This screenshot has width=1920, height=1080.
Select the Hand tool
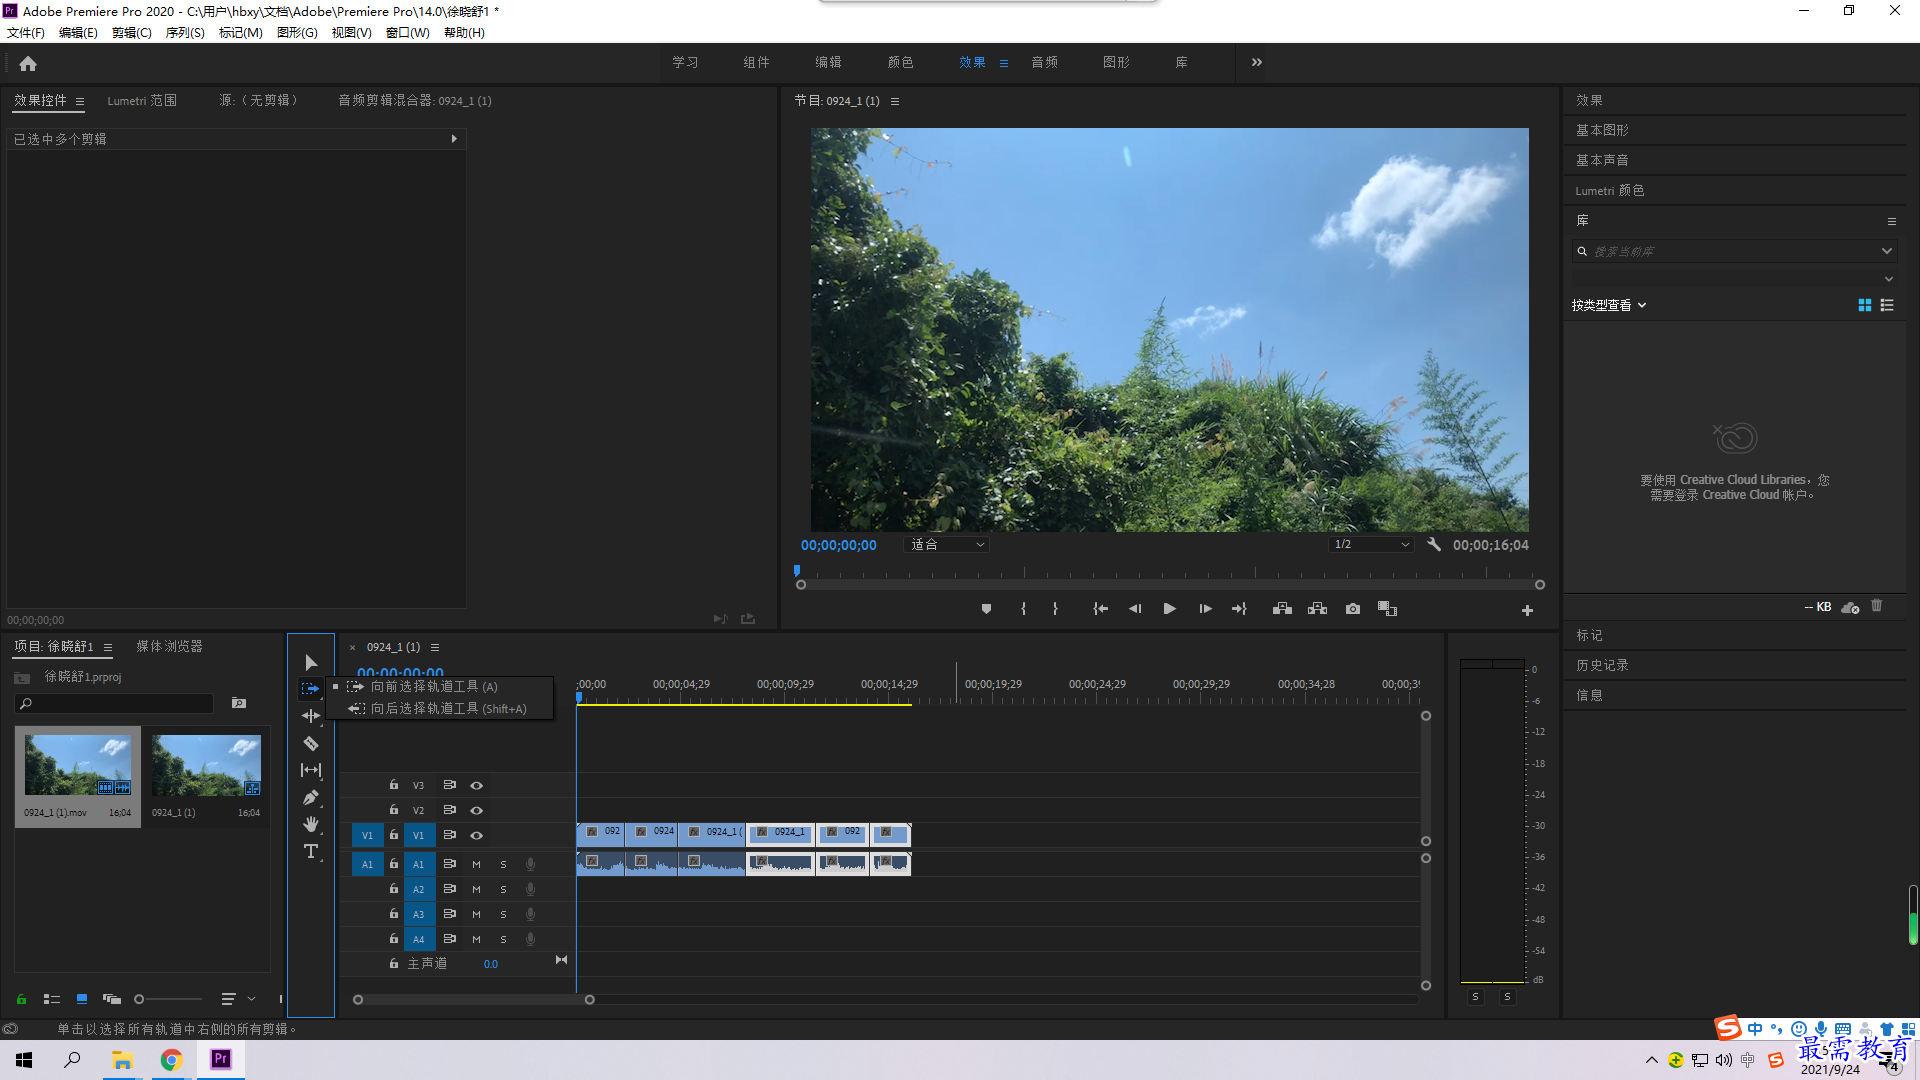point(311,824)
